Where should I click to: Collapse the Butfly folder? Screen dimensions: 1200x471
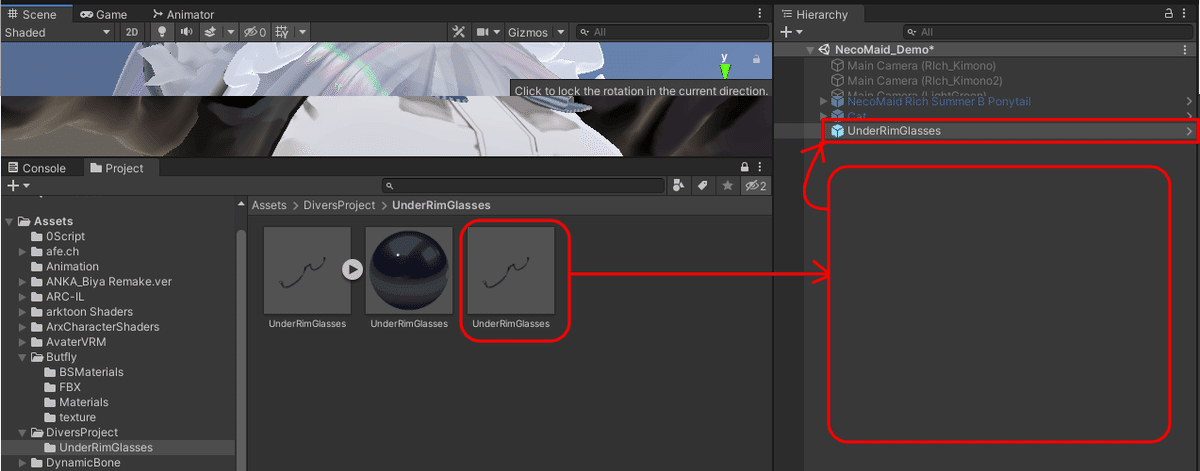tap(23, 357)
